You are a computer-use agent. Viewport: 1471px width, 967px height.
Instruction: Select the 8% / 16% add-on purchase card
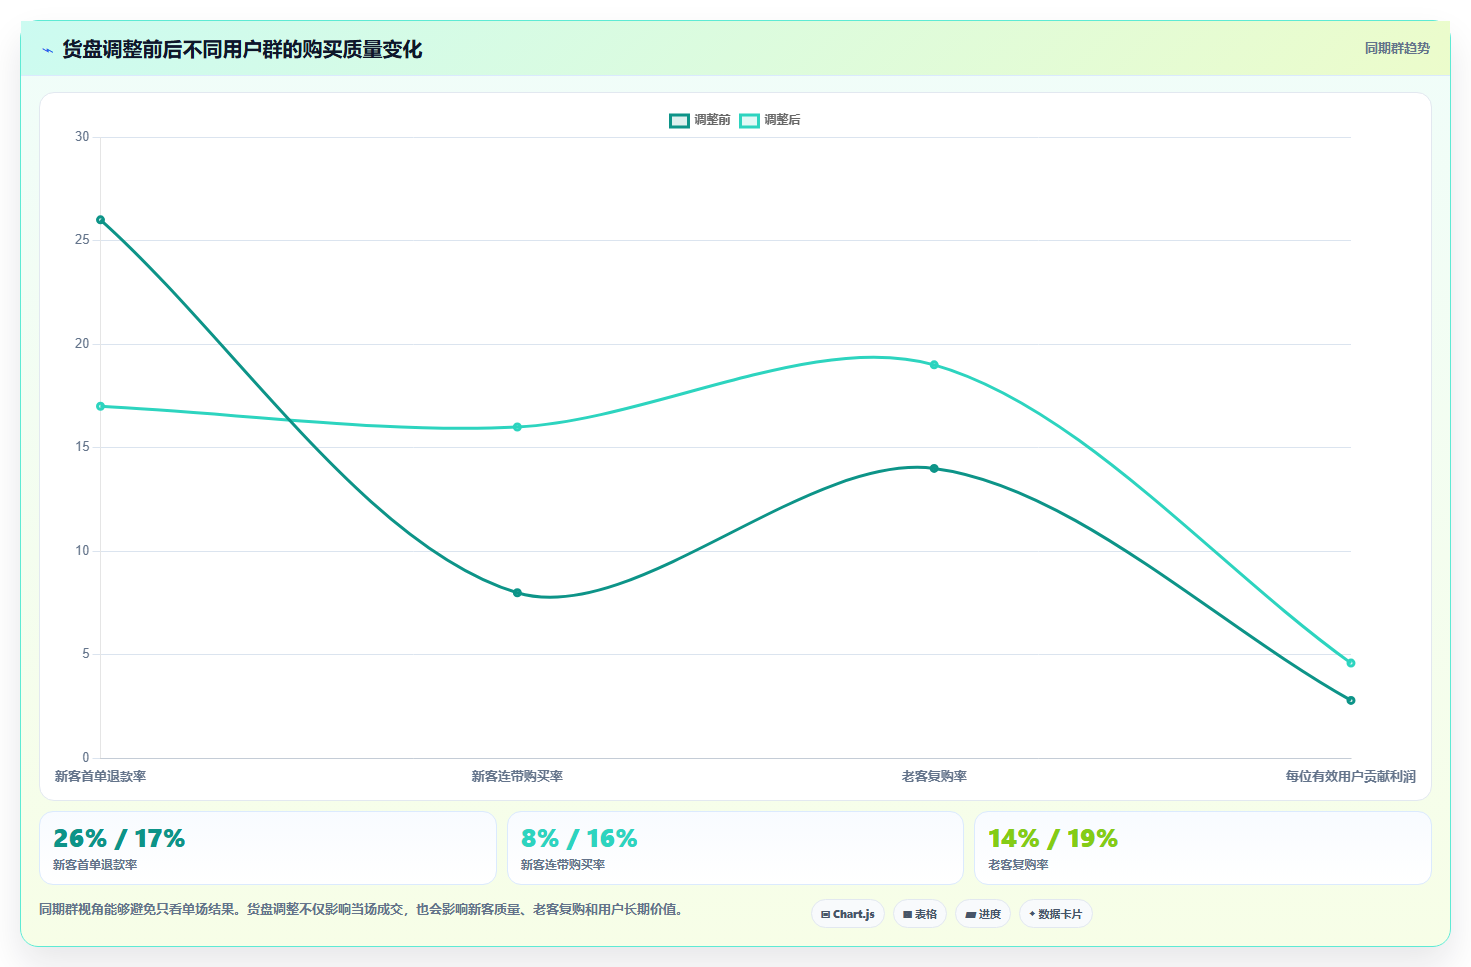coord(735,848)
